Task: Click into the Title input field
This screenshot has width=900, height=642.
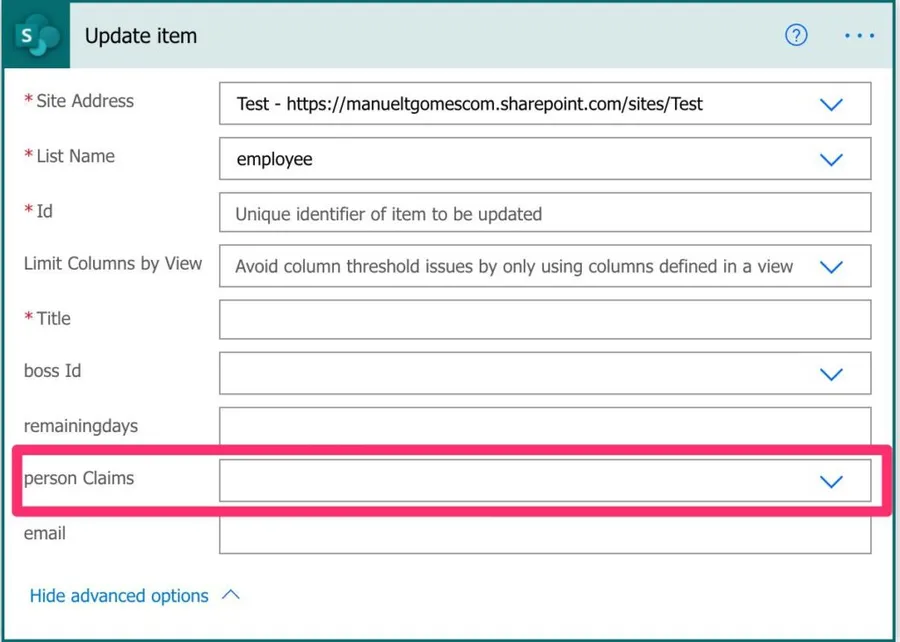Action: pos(544,320)
